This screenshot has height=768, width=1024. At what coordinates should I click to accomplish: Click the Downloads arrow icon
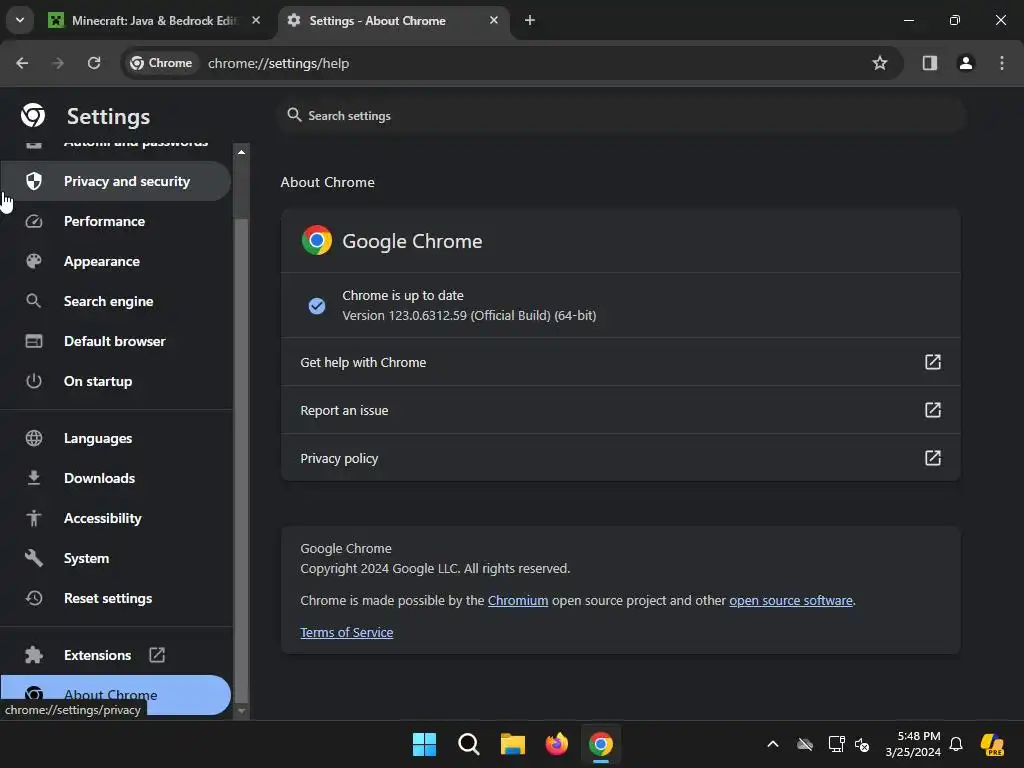click(34, 478)
